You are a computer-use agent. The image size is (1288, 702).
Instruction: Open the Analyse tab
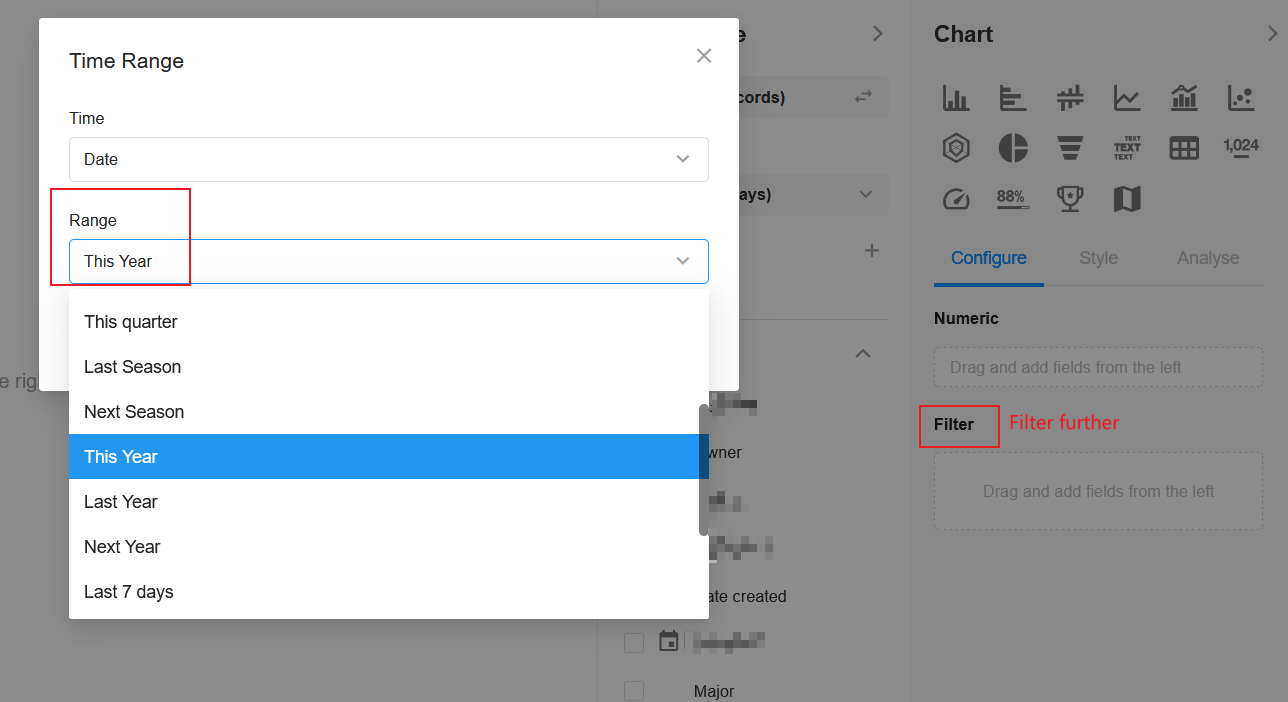point(1208,258)
